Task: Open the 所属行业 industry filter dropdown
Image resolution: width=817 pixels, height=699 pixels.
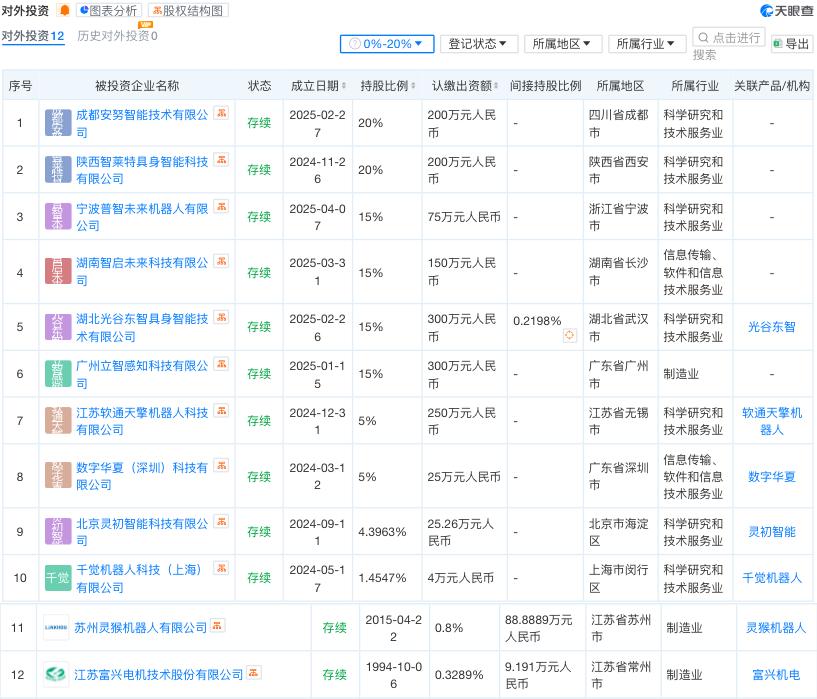Action: 646,44
